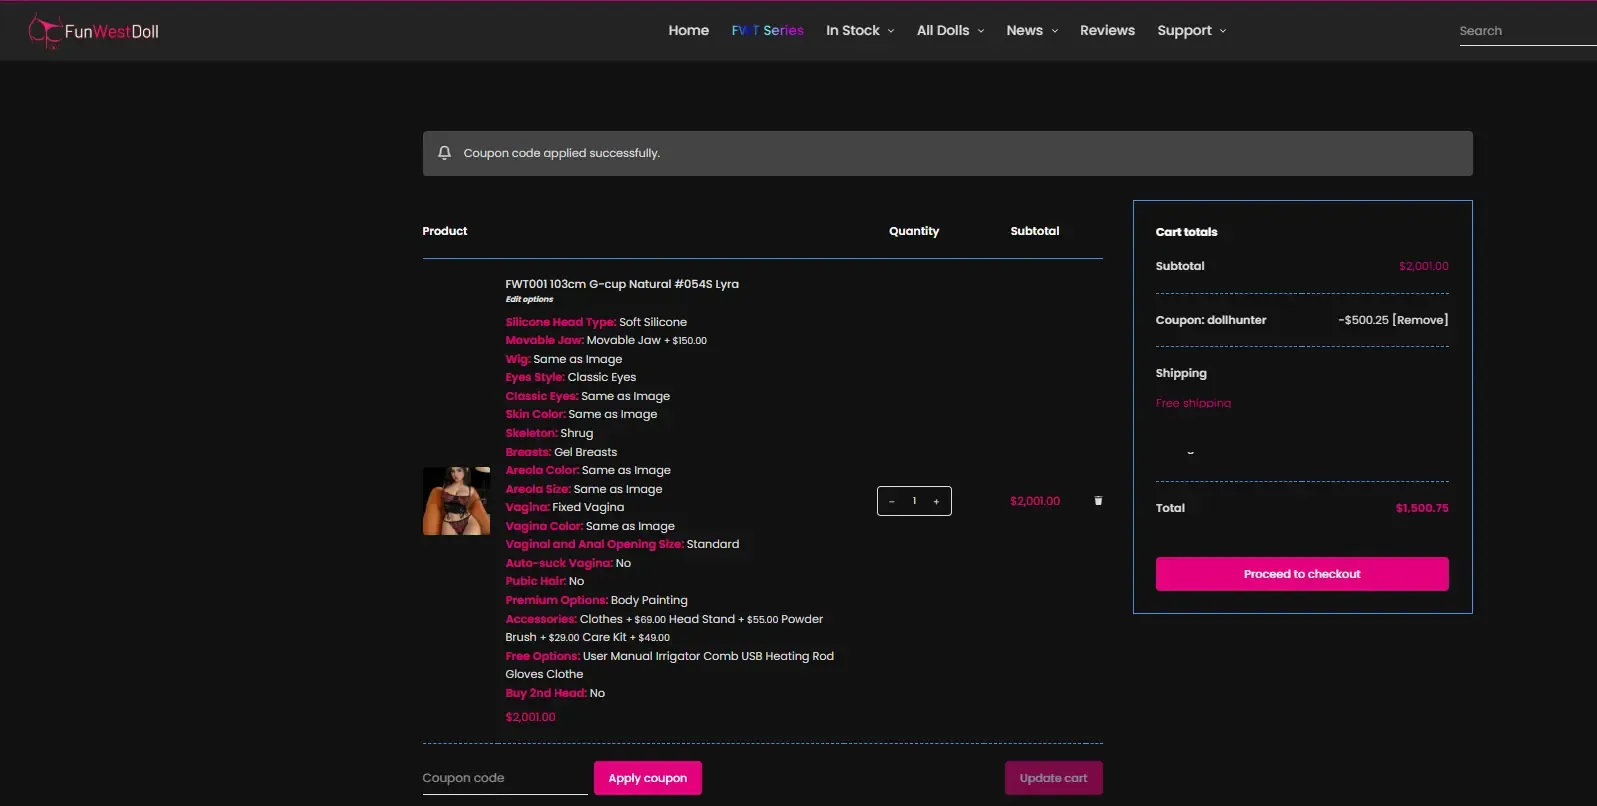Click the Coupon code applied successfully message
The image size is (1597, 806).
(561, 153)
